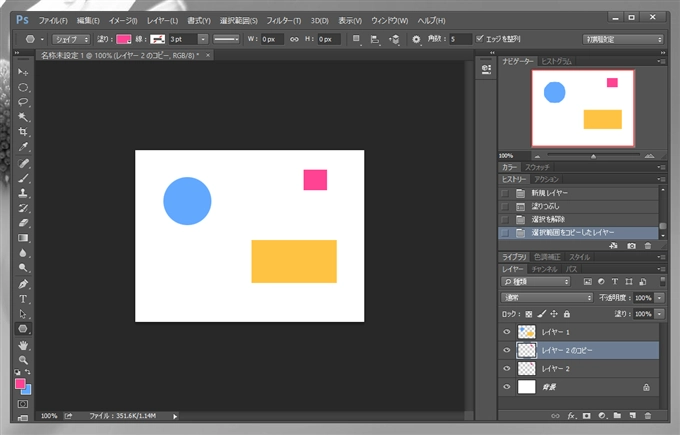Select the Pen tool
Screen dimensions: 680x435
[x=23, y=284]
